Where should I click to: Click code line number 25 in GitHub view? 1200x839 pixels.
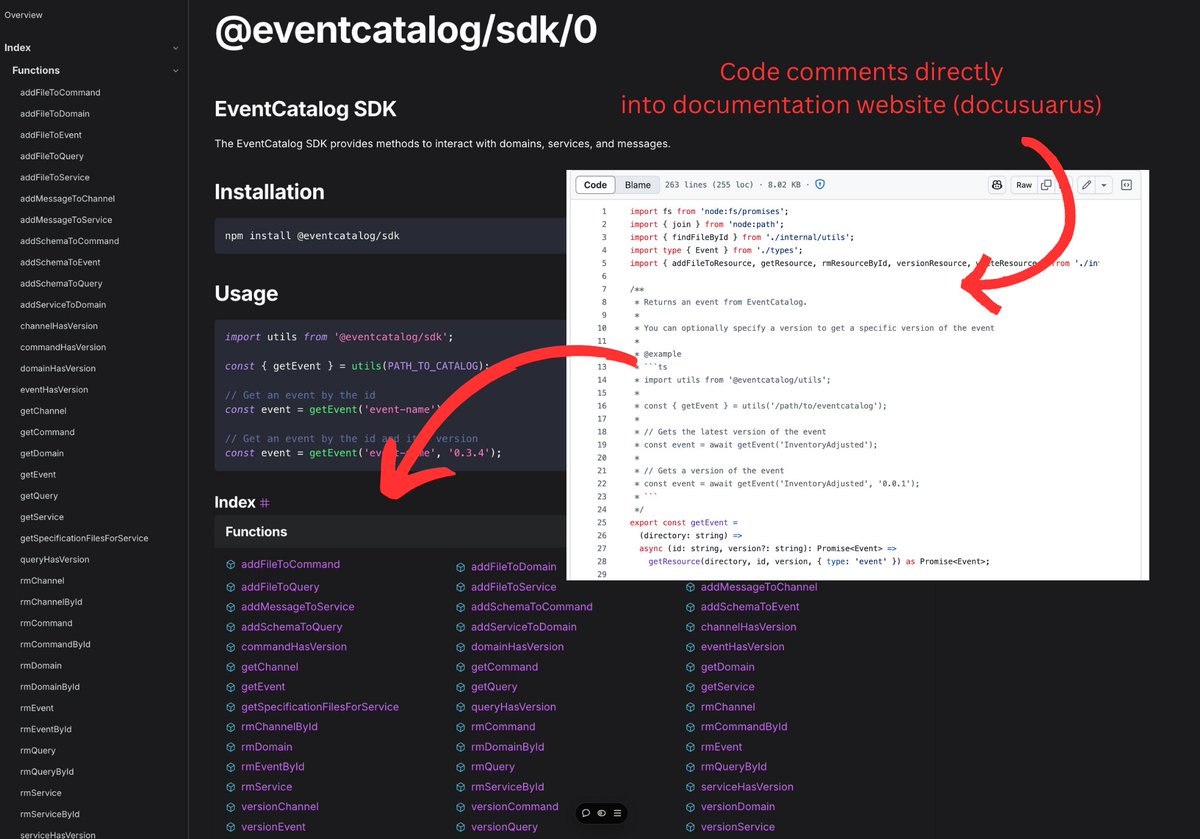pos(601,523)
